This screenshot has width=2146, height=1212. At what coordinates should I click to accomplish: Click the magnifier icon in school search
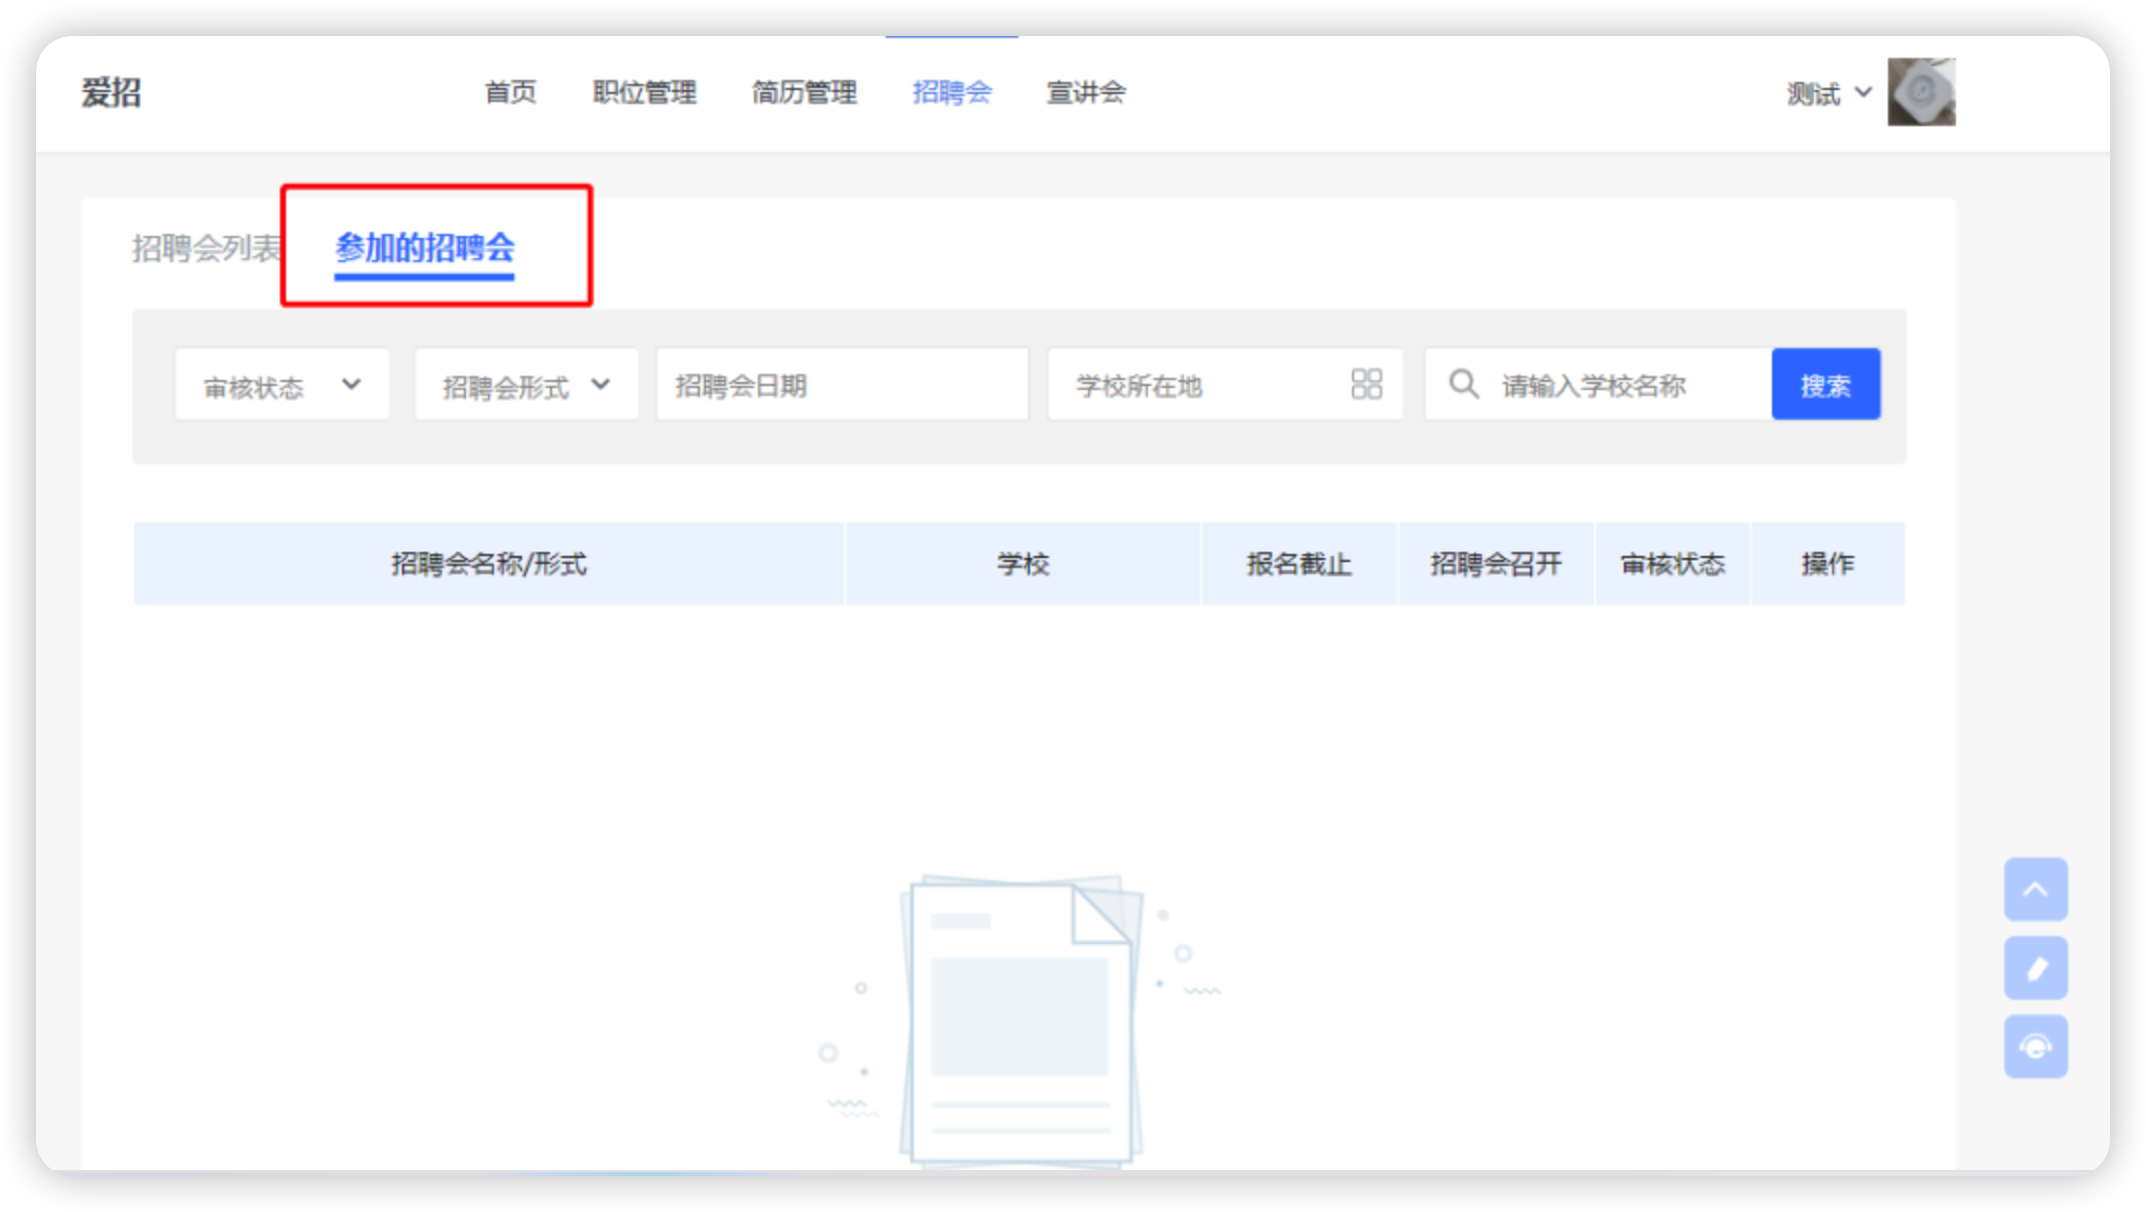1463,384
